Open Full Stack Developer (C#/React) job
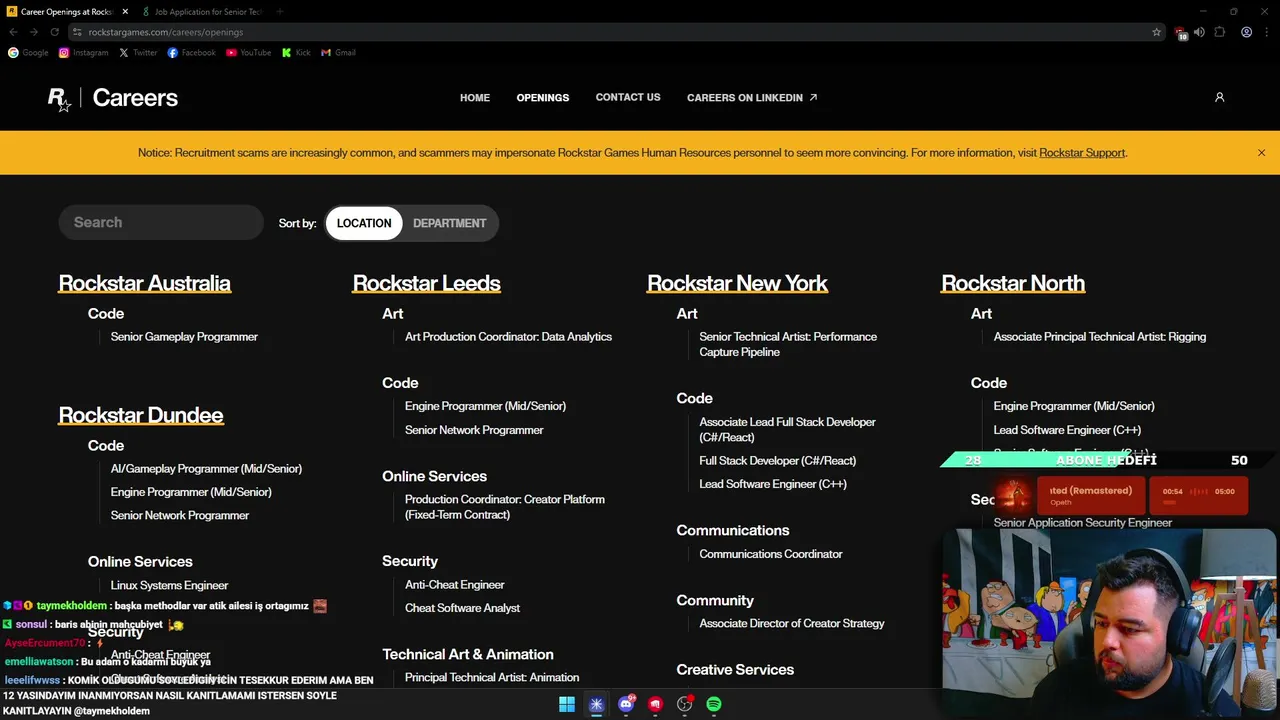1280x720 pixels. [778, 461]
